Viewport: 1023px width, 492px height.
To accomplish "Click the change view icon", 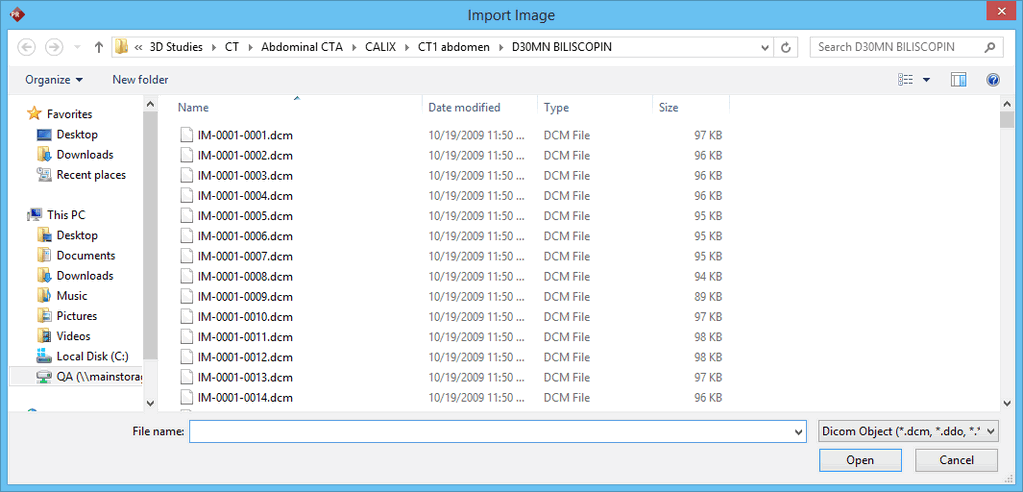I will tap(906, 80).
